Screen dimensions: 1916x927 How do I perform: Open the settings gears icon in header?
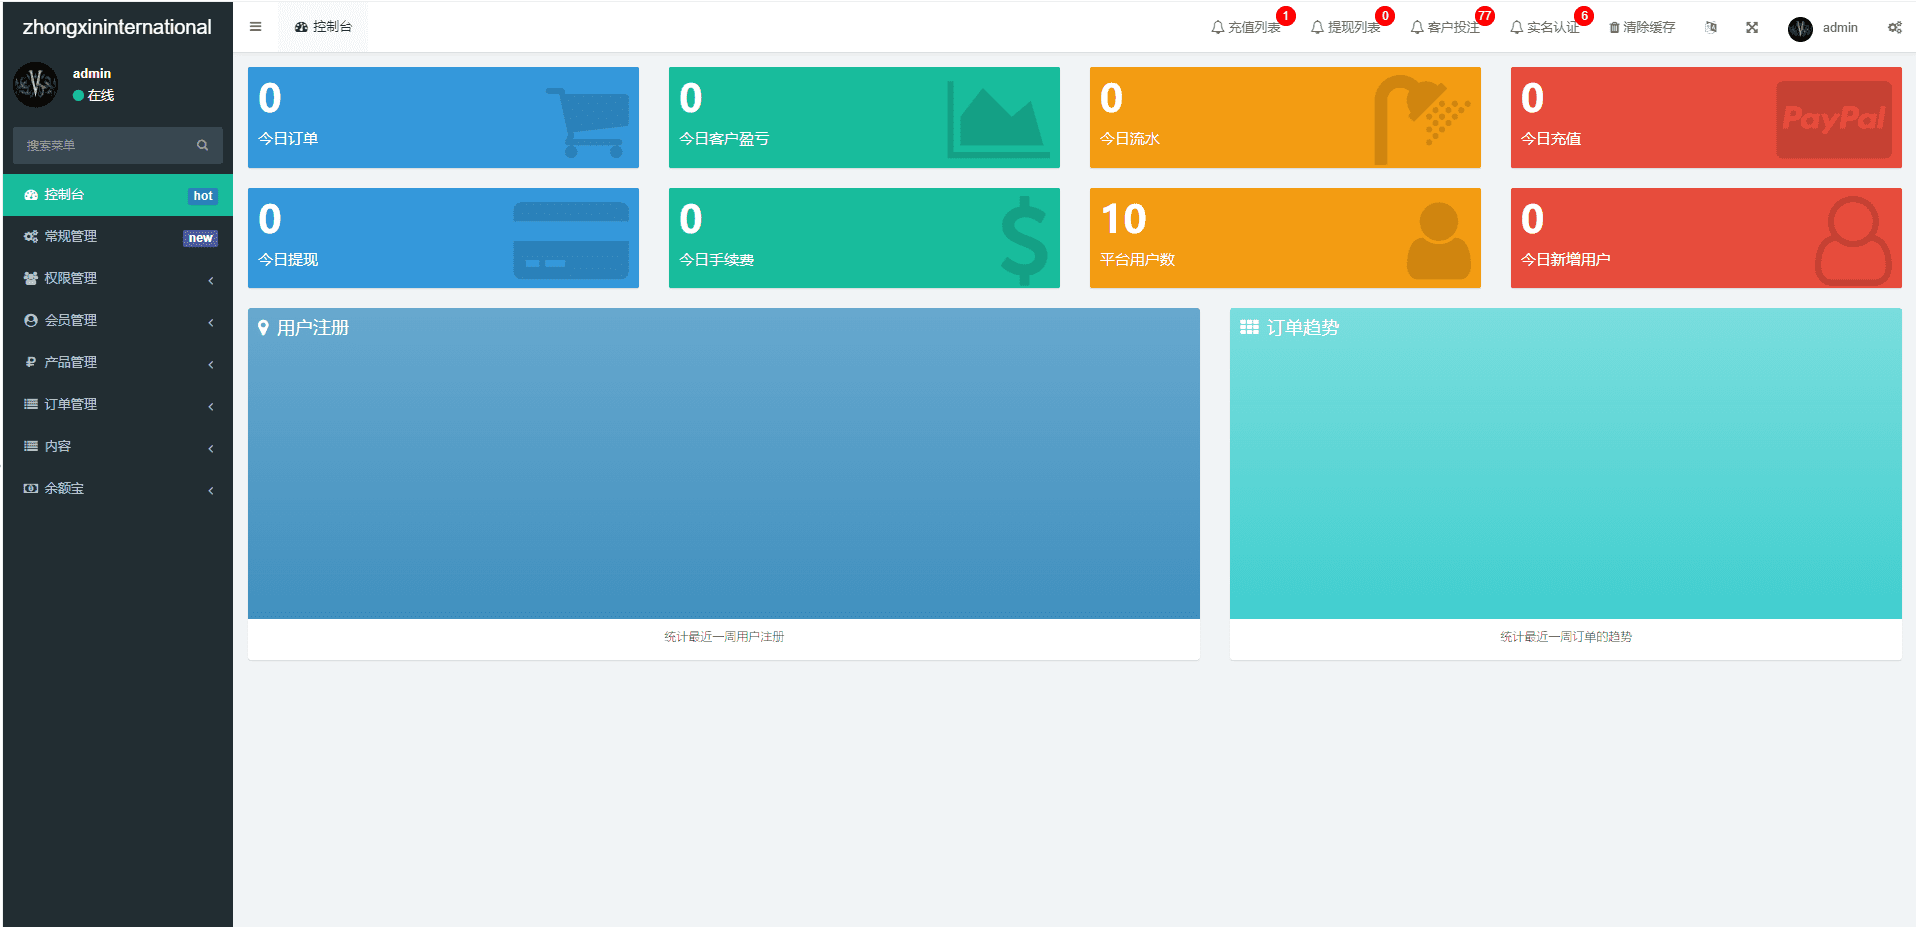[x=1894, y=27]
